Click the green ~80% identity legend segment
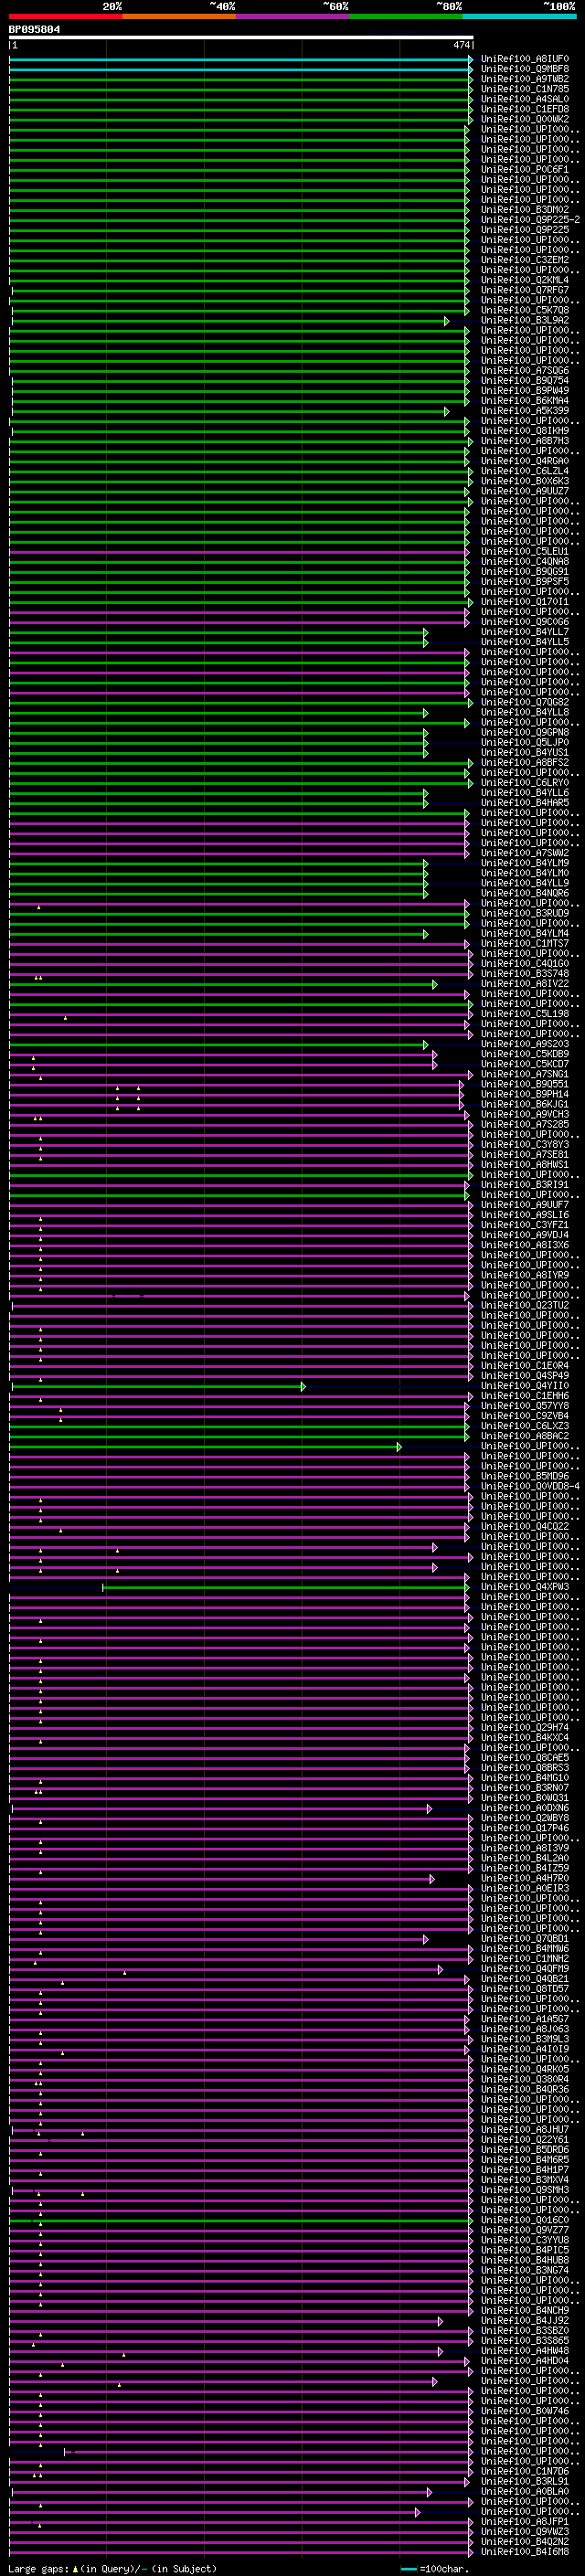The height and width of the screenshot is (2576, 585). [x=406, y=16]
